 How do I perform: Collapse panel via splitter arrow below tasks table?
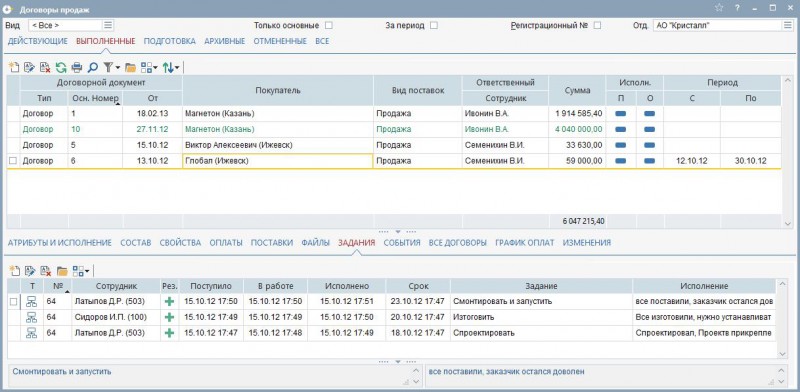click(398, 361)
